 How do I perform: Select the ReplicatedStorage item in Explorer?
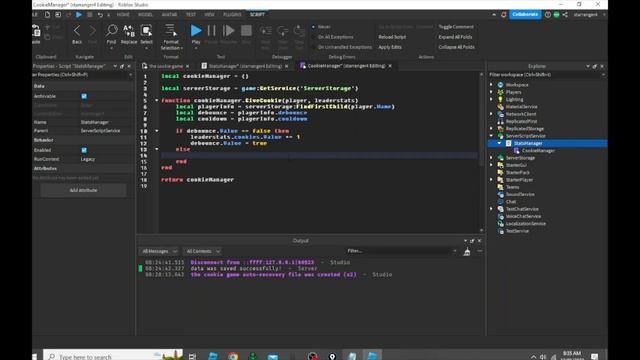click(x=524, y=129)
